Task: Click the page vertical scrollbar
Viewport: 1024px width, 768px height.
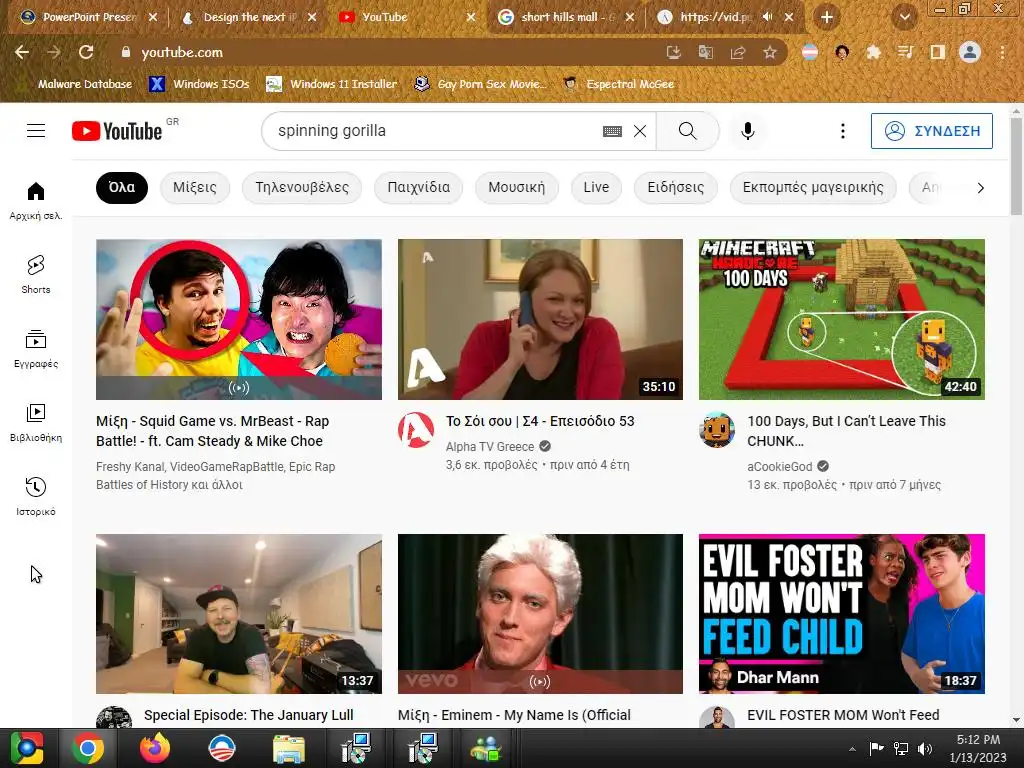Action: coord(1016,167)
